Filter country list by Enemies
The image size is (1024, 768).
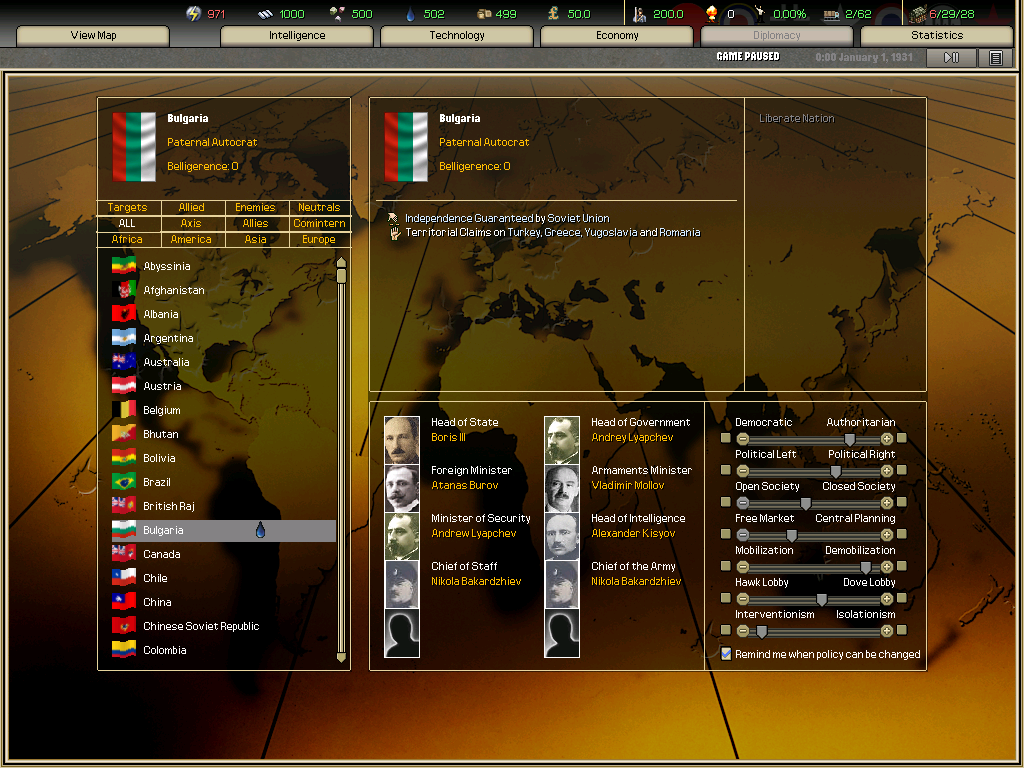[255, 207]
